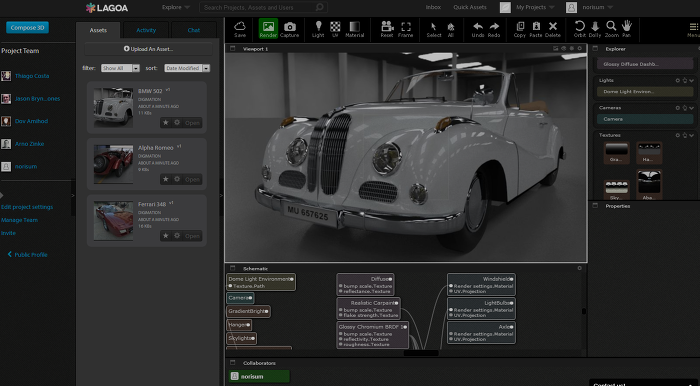Click the Invite link
This screenshot has height=386, width=700.
click(x=8, y=233)
